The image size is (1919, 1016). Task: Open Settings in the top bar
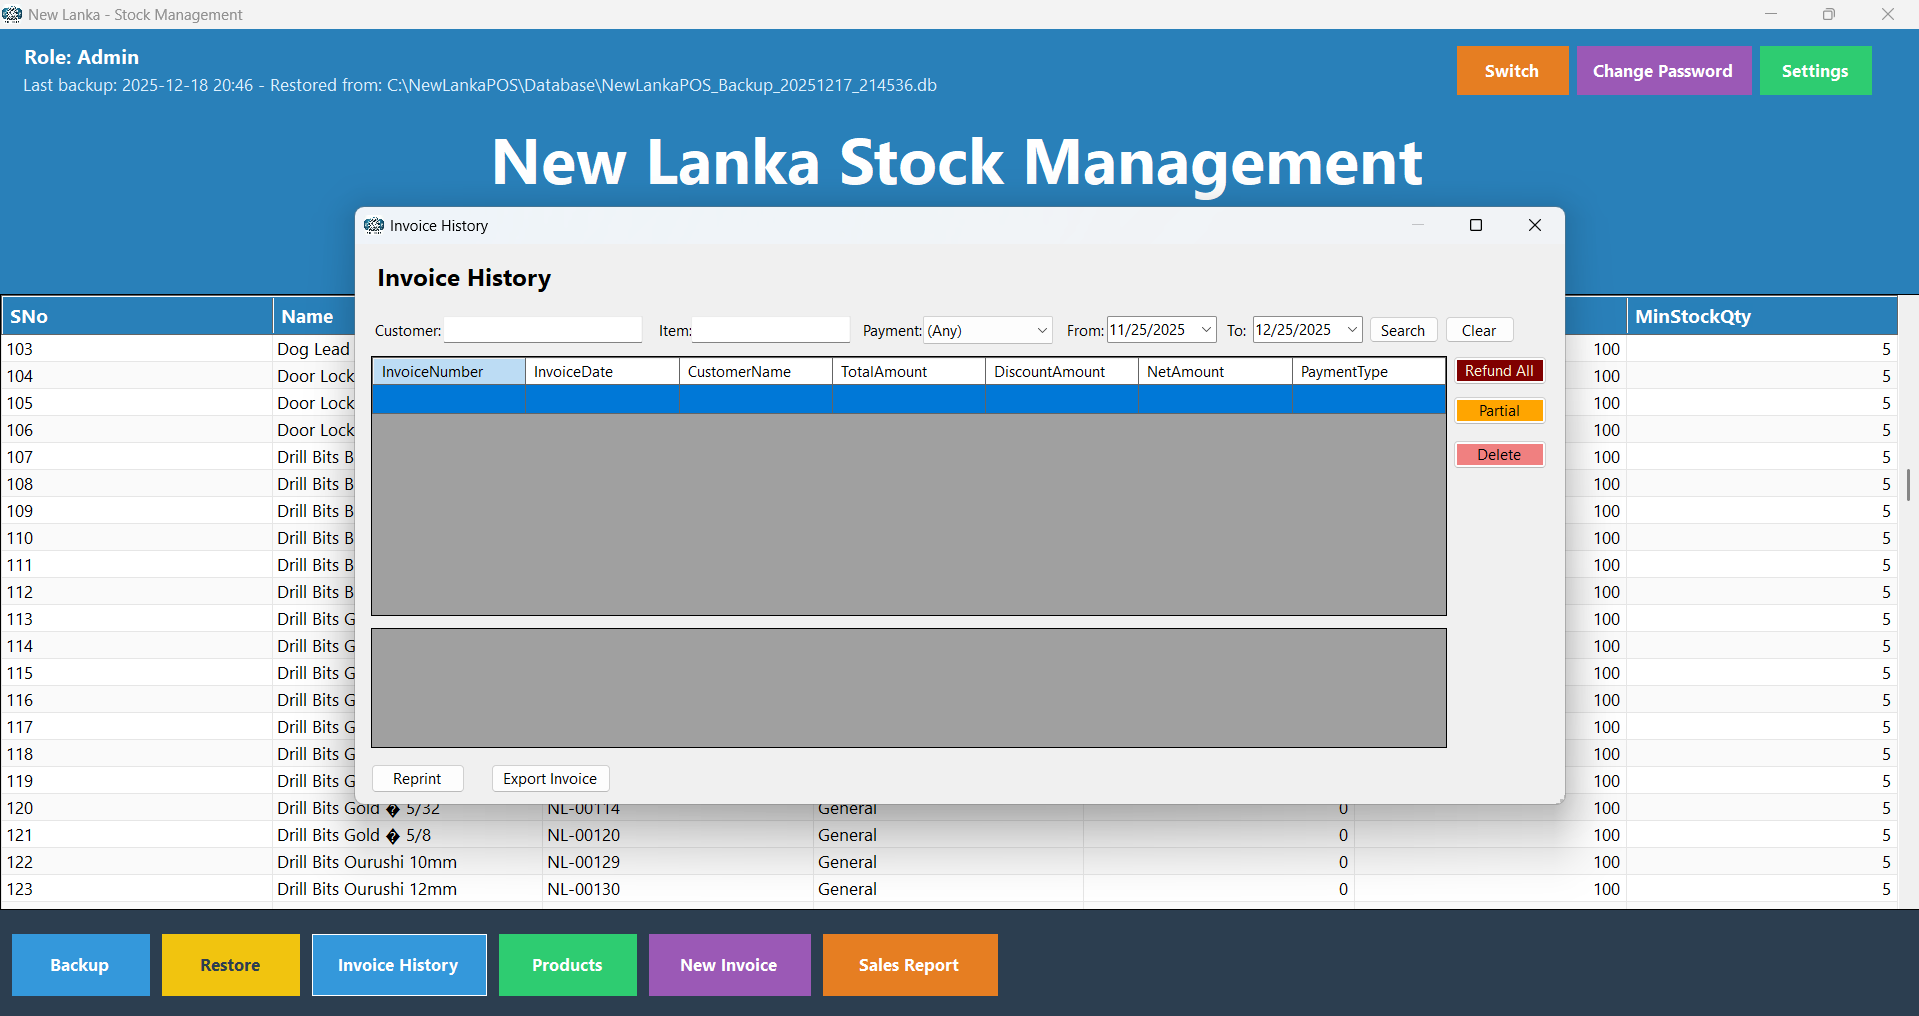click(1814, 71)
